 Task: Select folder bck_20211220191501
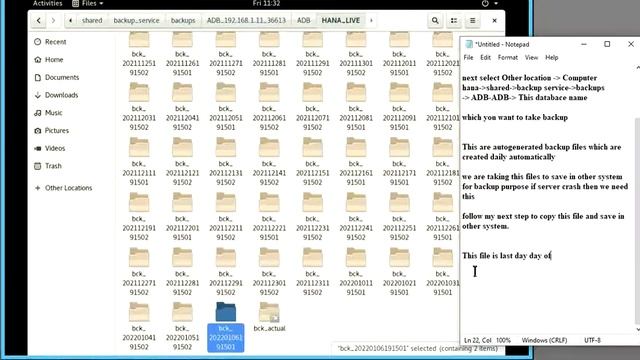pos(182,217)
